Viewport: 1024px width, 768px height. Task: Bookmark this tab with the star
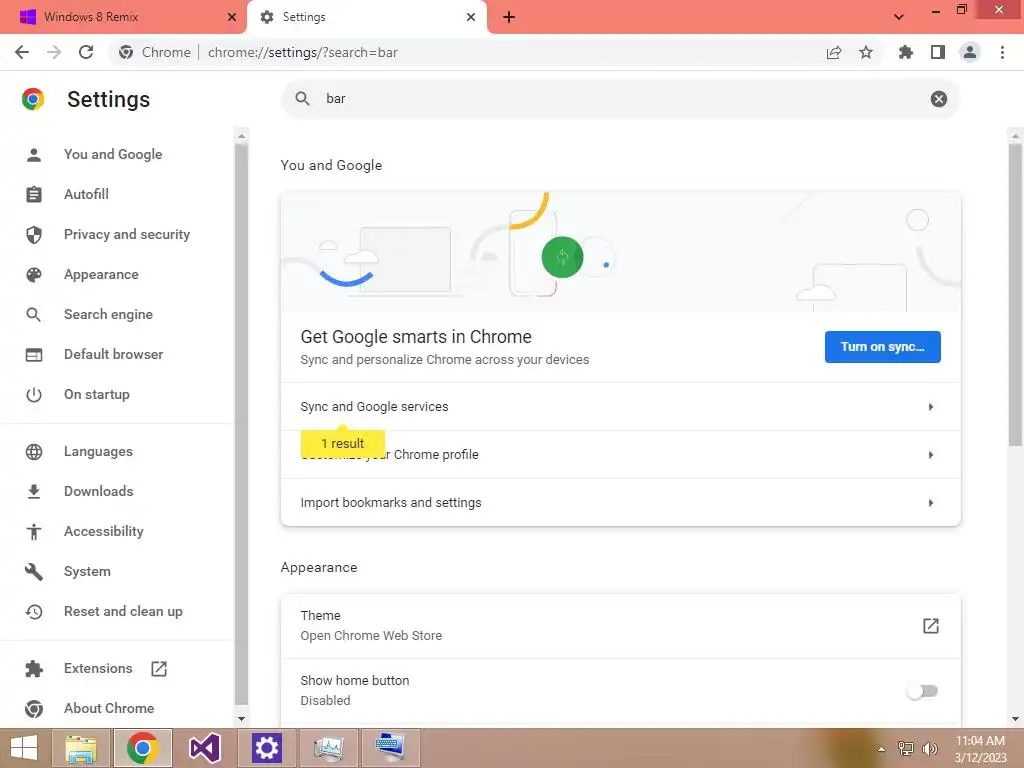866,52
